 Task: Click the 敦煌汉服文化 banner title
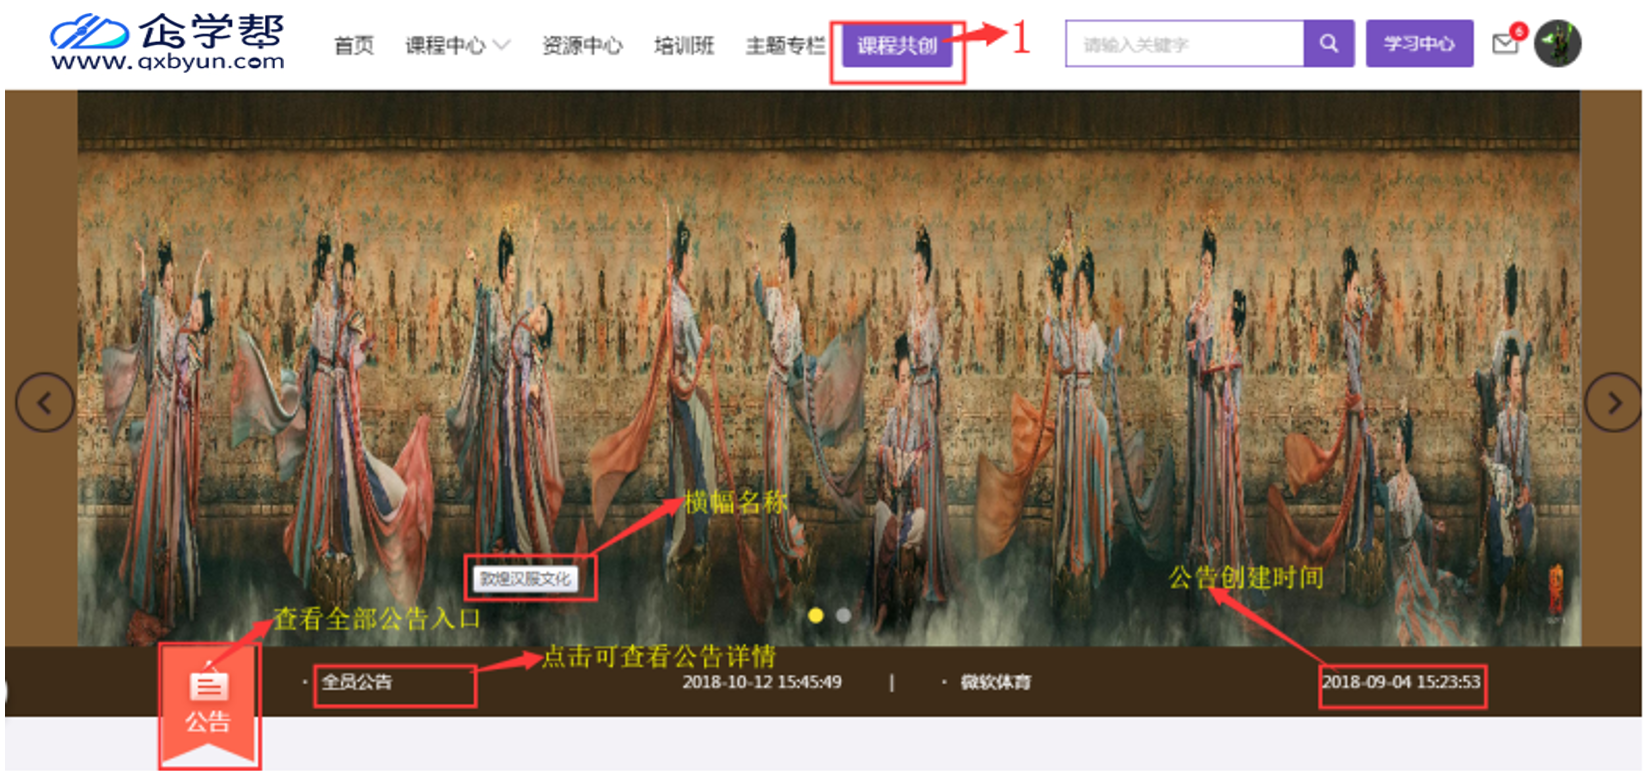[525, 579]
